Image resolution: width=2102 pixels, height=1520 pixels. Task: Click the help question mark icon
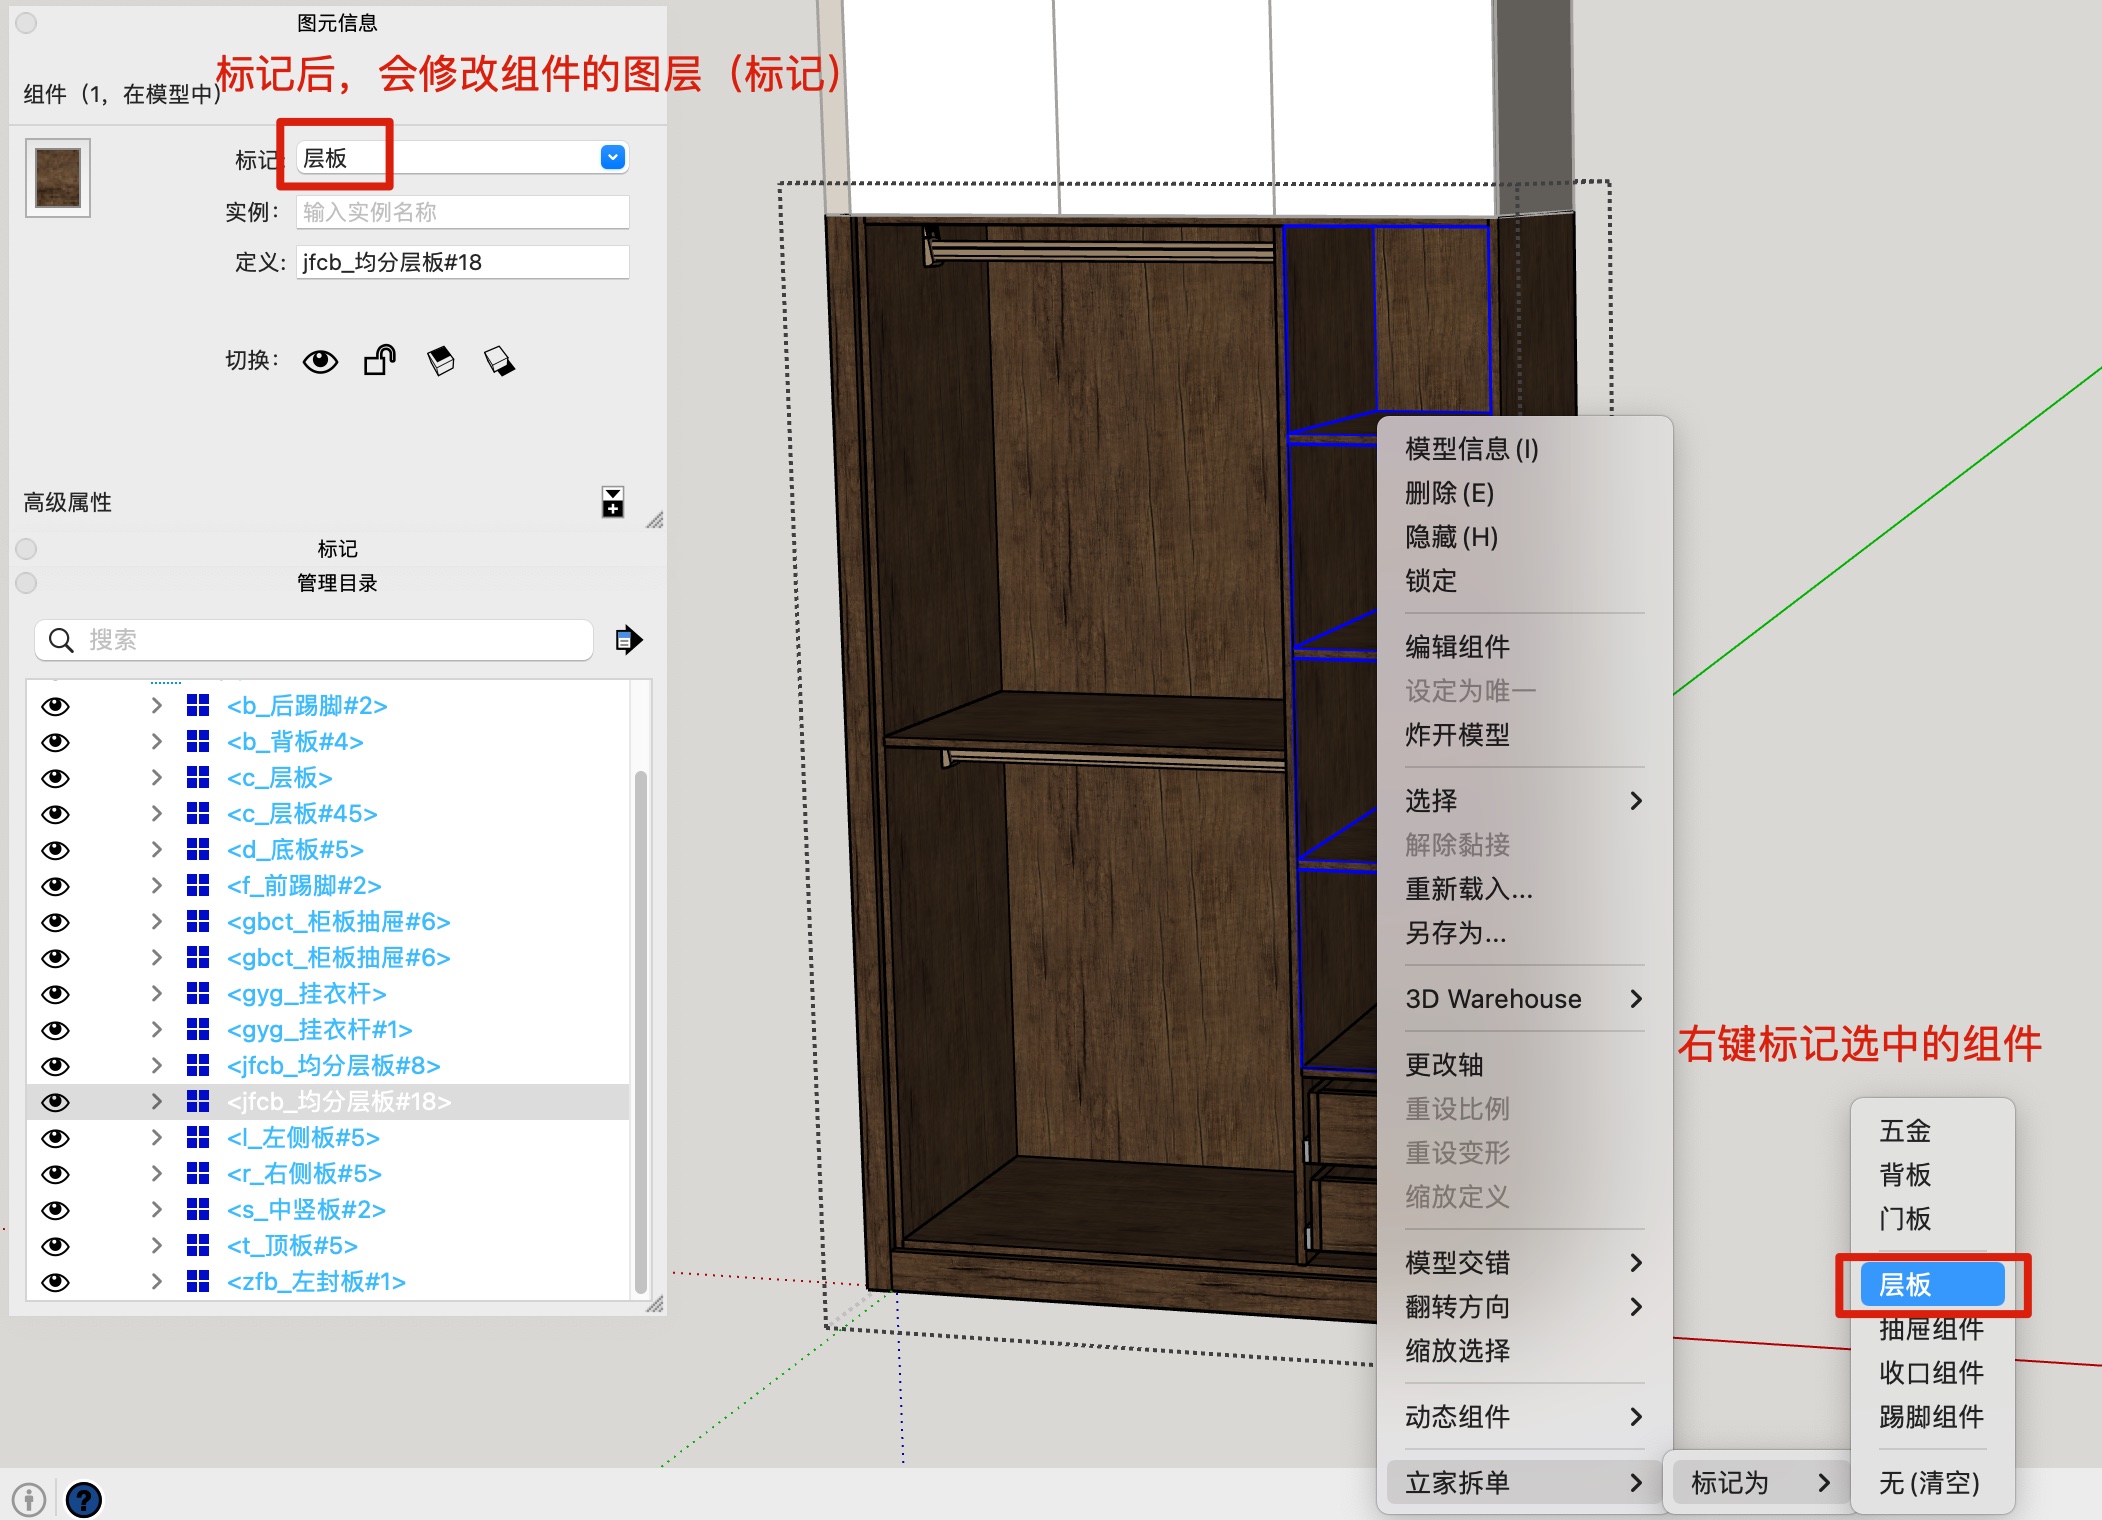[84, 1500]
